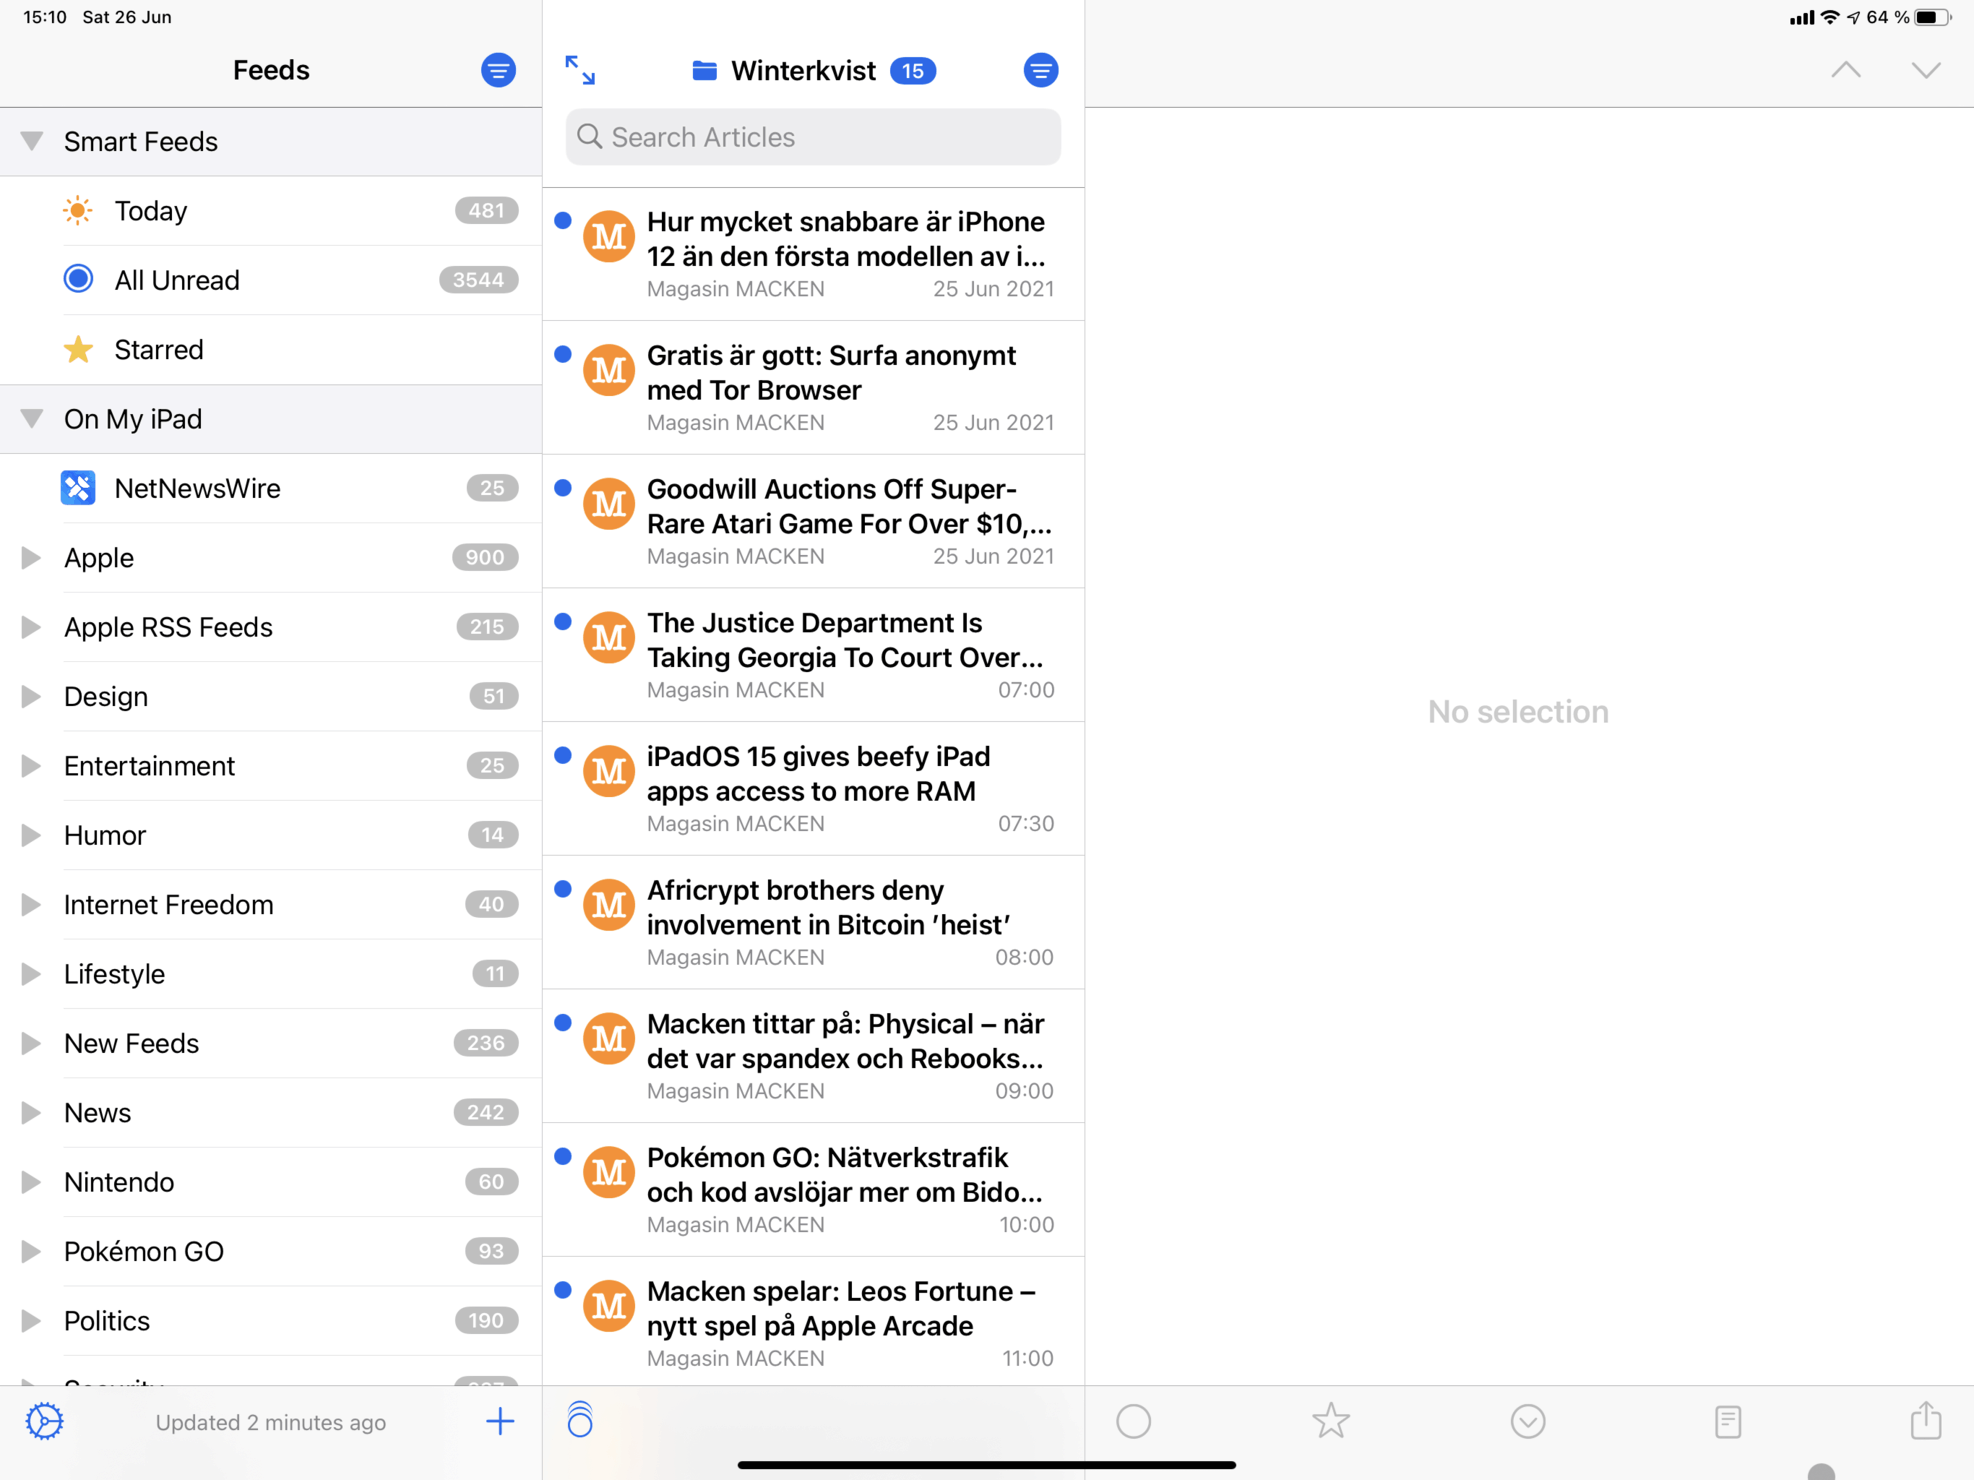Click avatar of Leos Fortune article
The width and height of the screenshot is (1974, 1480).
click(x=609, y=1306)
